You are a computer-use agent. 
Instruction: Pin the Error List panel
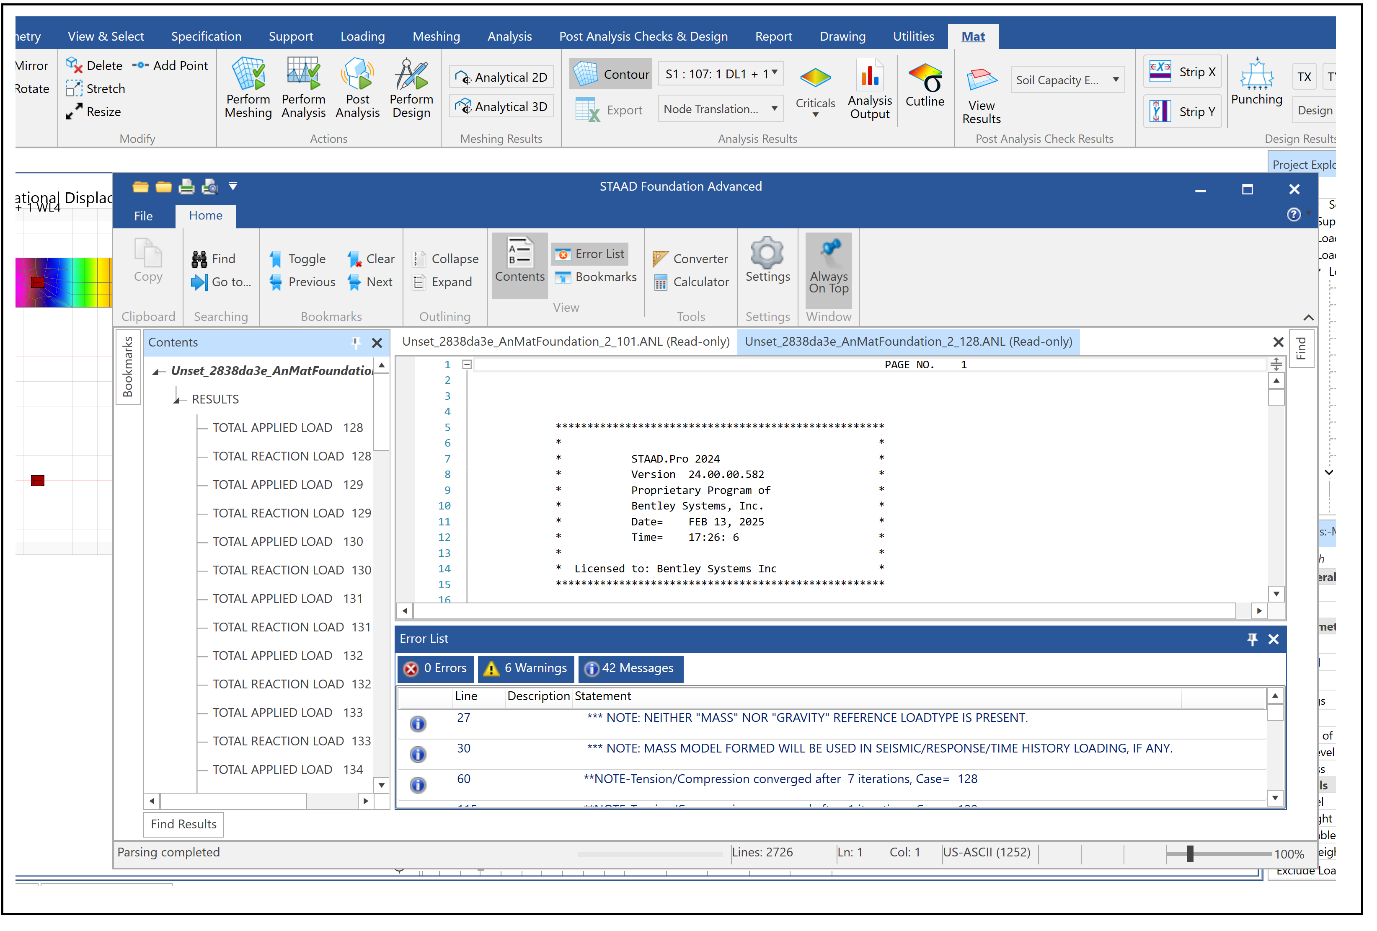pyautogui.click(x=1252, y=639)
